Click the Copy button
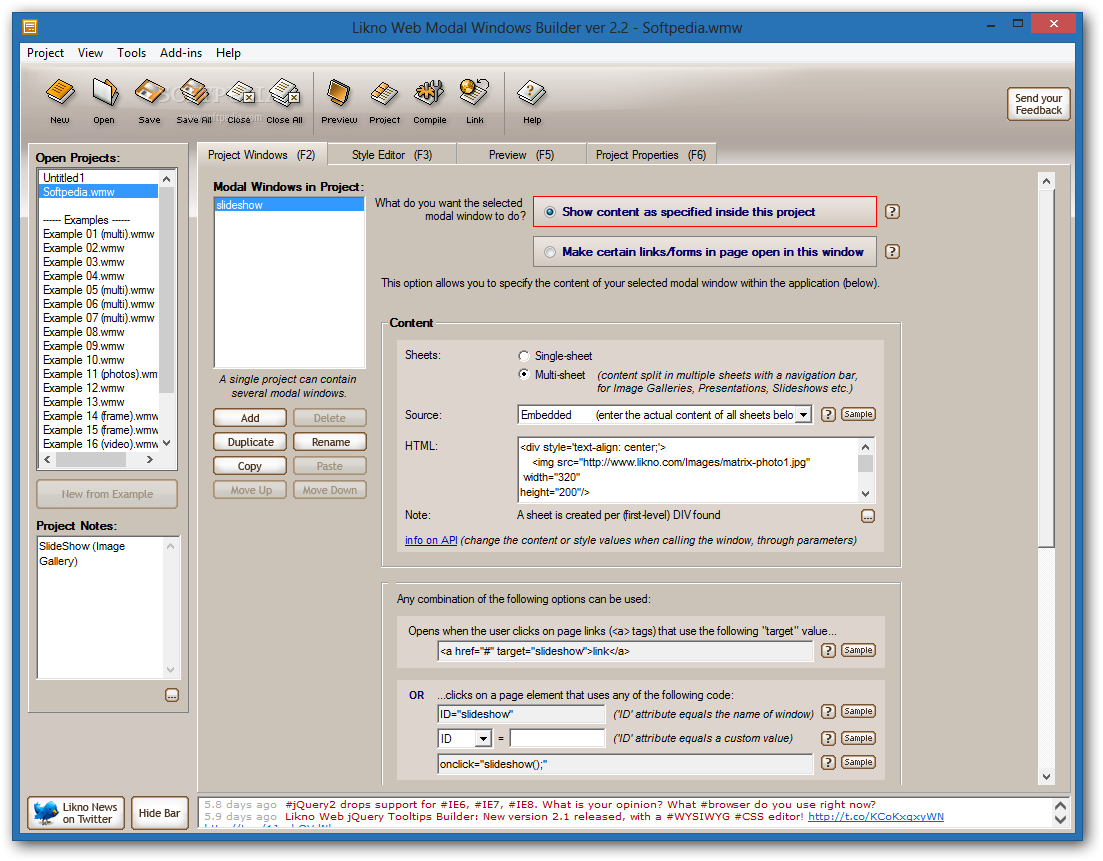The image size is (1103, 861). (x=250, y=466)
